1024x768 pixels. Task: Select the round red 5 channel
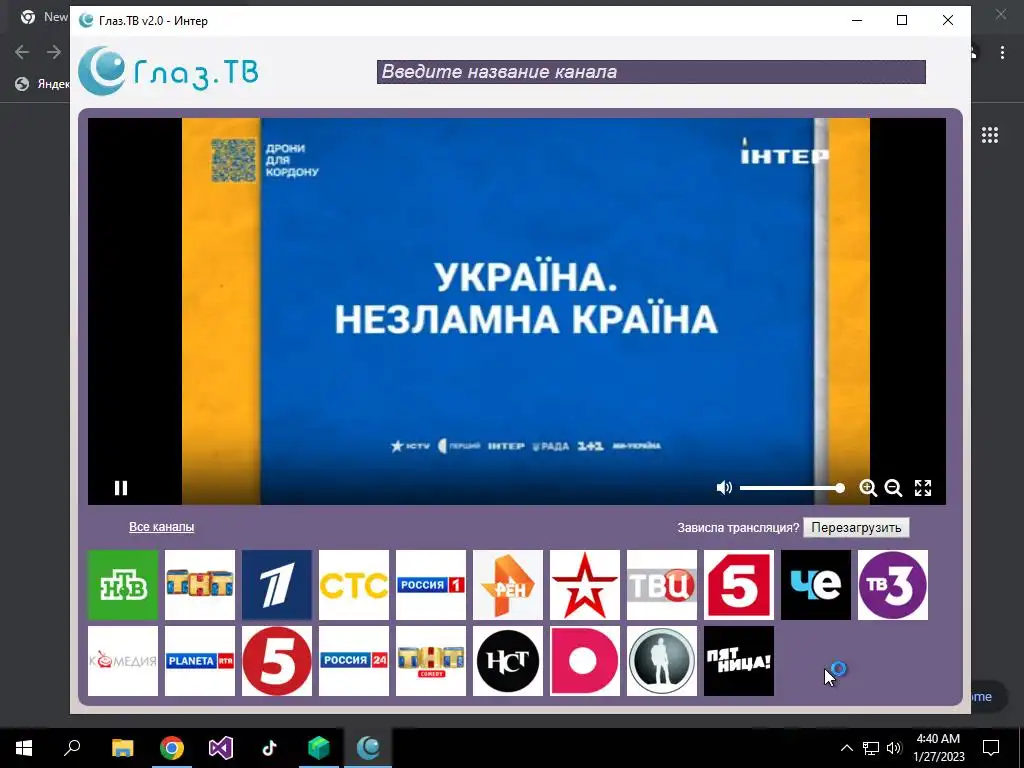277,661
